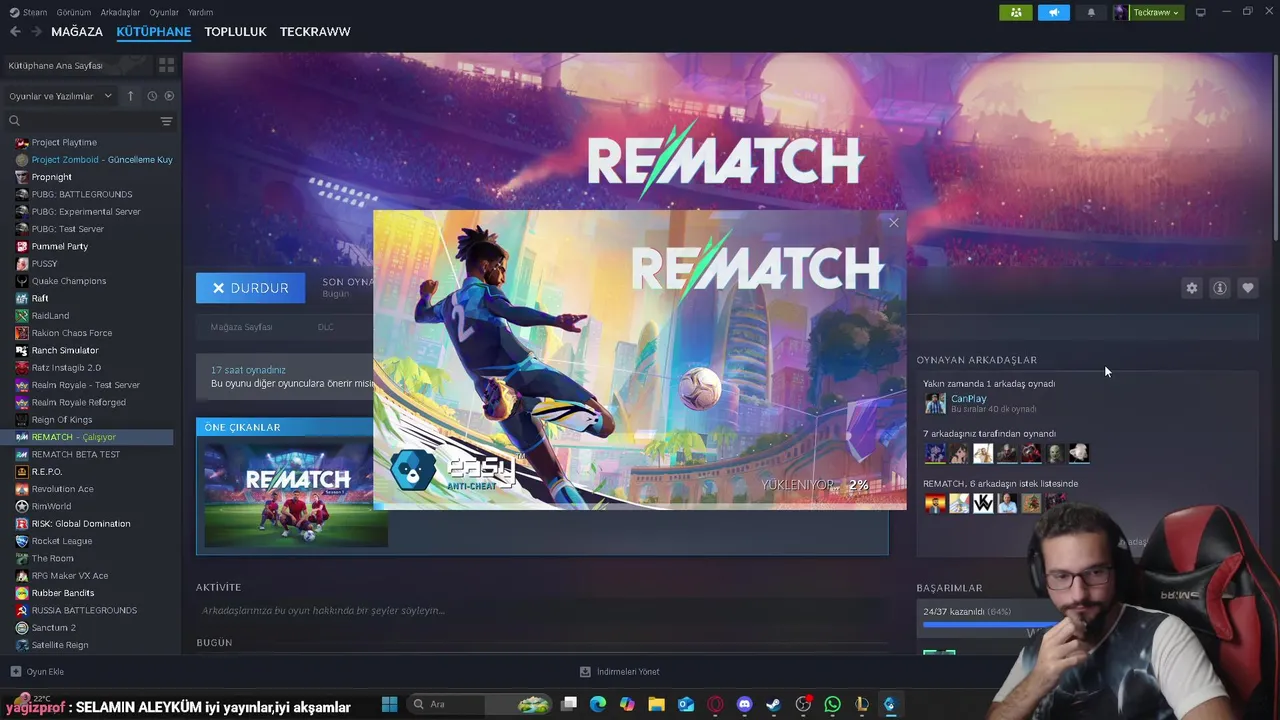
Task: Open CanPlay friend profile
Action: pyautogui.click(x=968, y=399)
